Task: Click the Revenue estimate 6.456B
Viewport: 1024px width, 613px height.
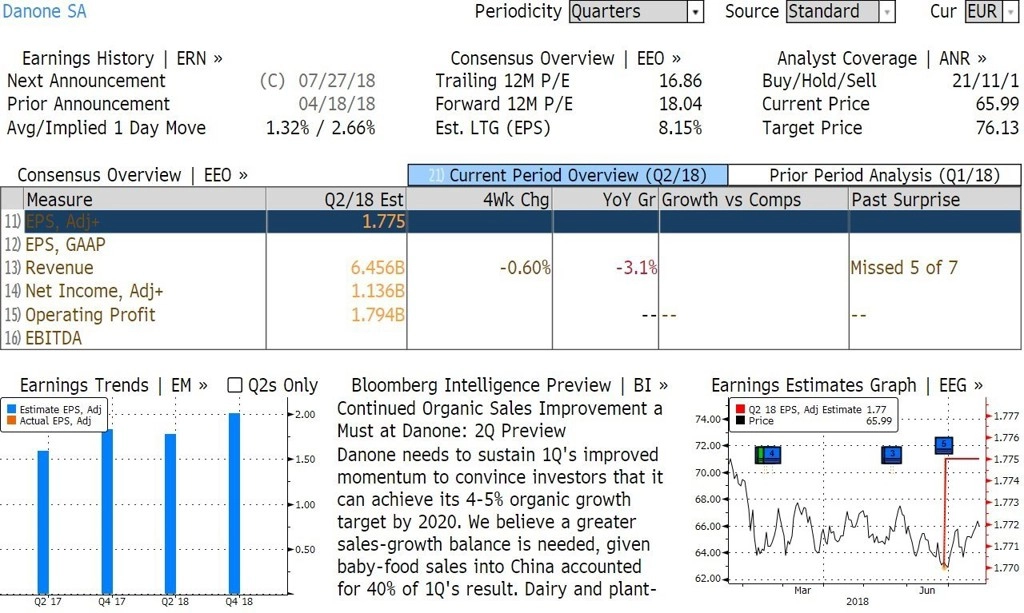Action: [377, 268]
